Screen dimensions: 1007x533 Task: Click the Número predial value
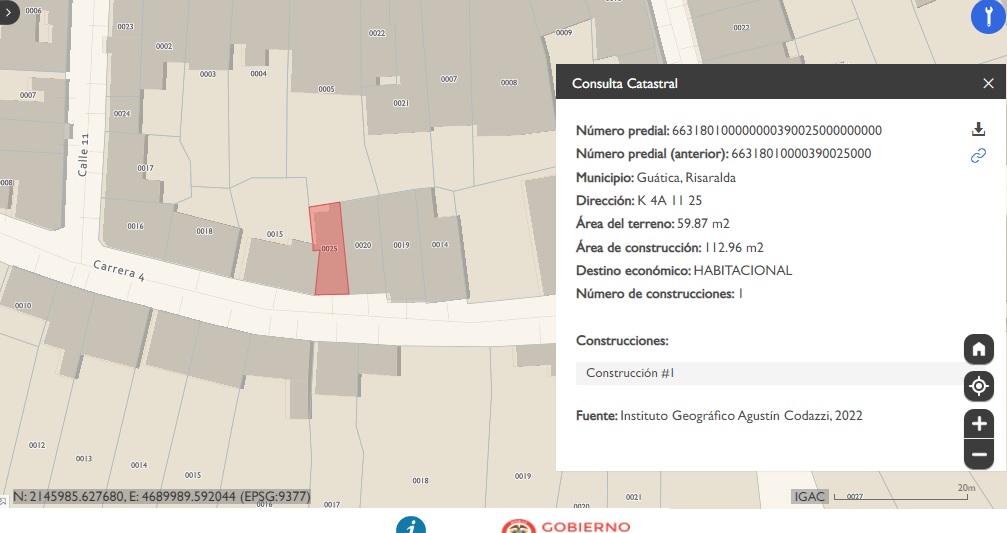point(777,131)
